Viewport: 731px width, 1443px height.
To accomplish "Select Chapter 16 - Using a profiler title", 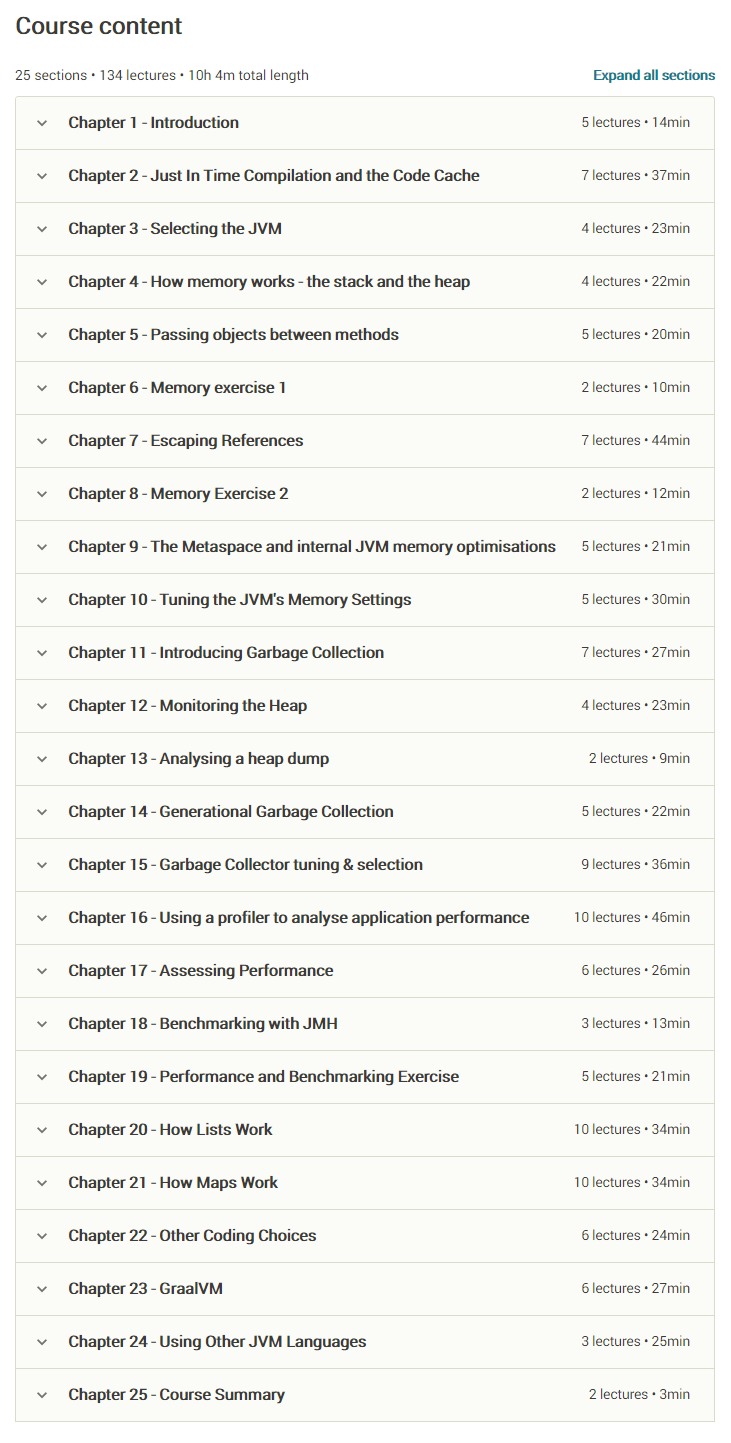I will coord(299,918).
